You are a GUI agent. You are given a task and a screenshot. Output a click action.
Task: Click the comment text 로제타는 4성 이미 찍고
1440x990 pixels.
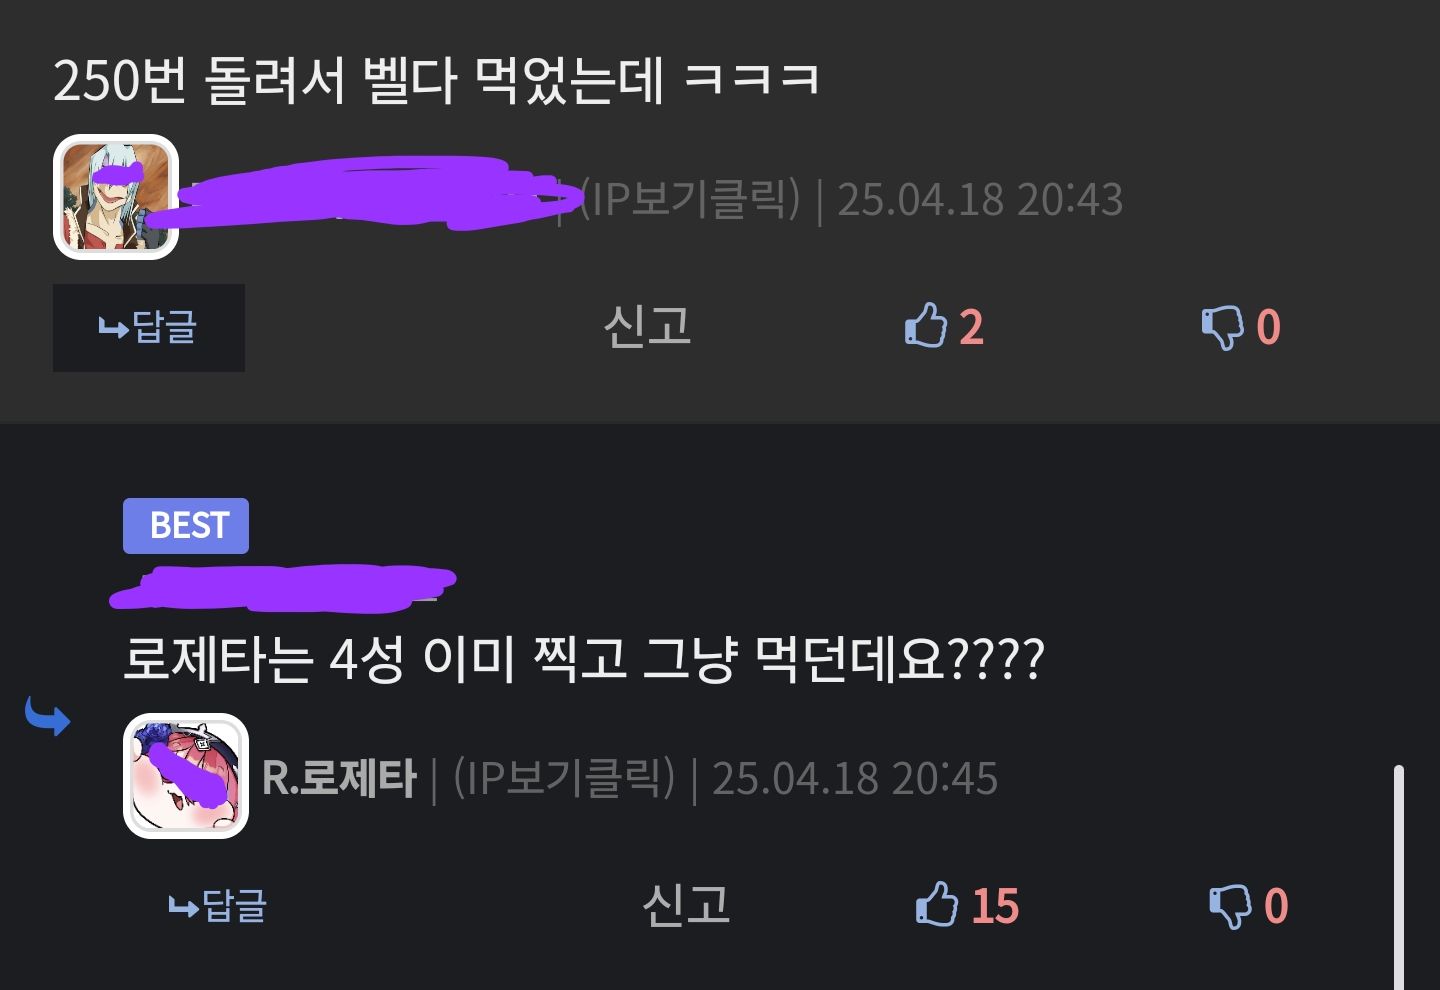point(374,659)
